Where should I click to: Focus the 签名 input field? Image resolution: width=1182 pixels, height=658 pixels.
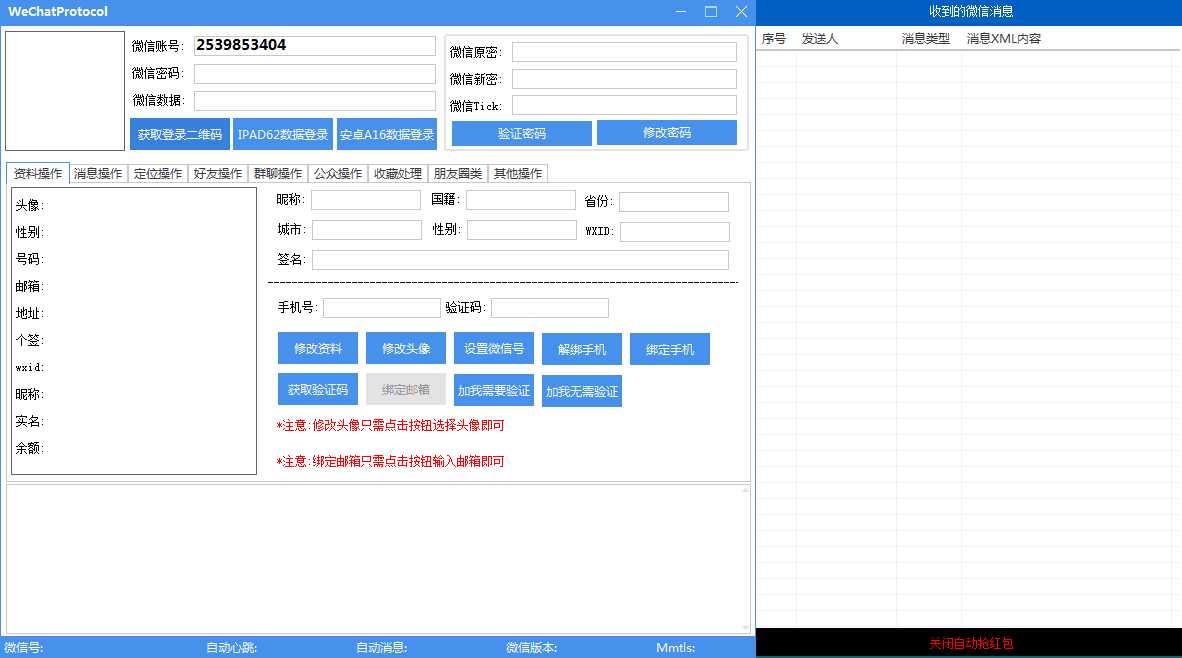(520, 260)
